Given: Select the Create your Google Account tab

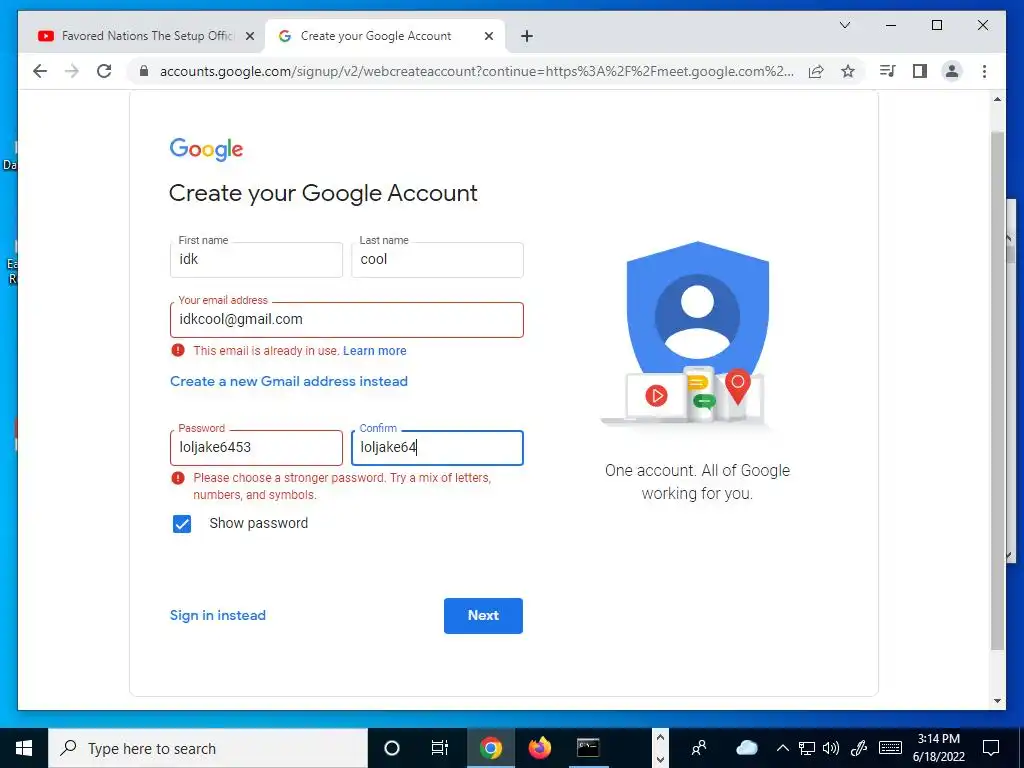Looking at the screenshot, I should click(x=385, y=36).
